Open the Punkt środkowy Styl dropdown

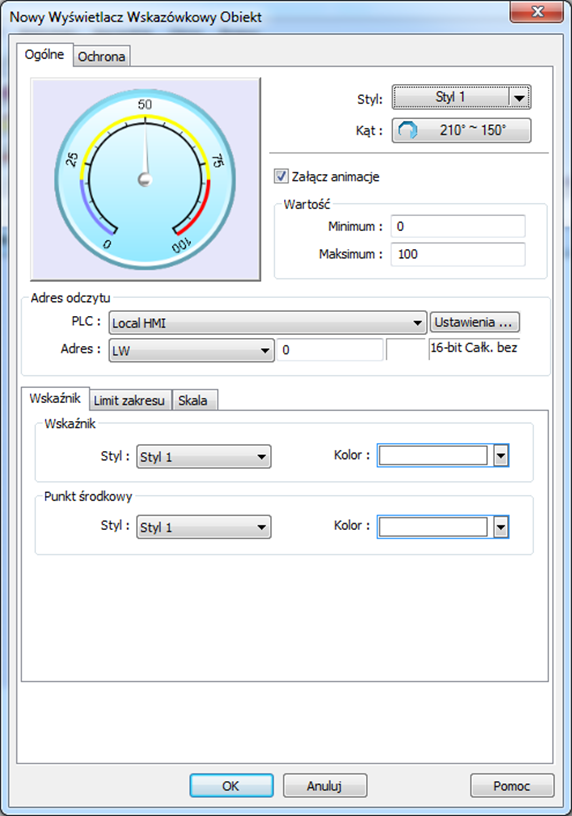coord(204,527)
